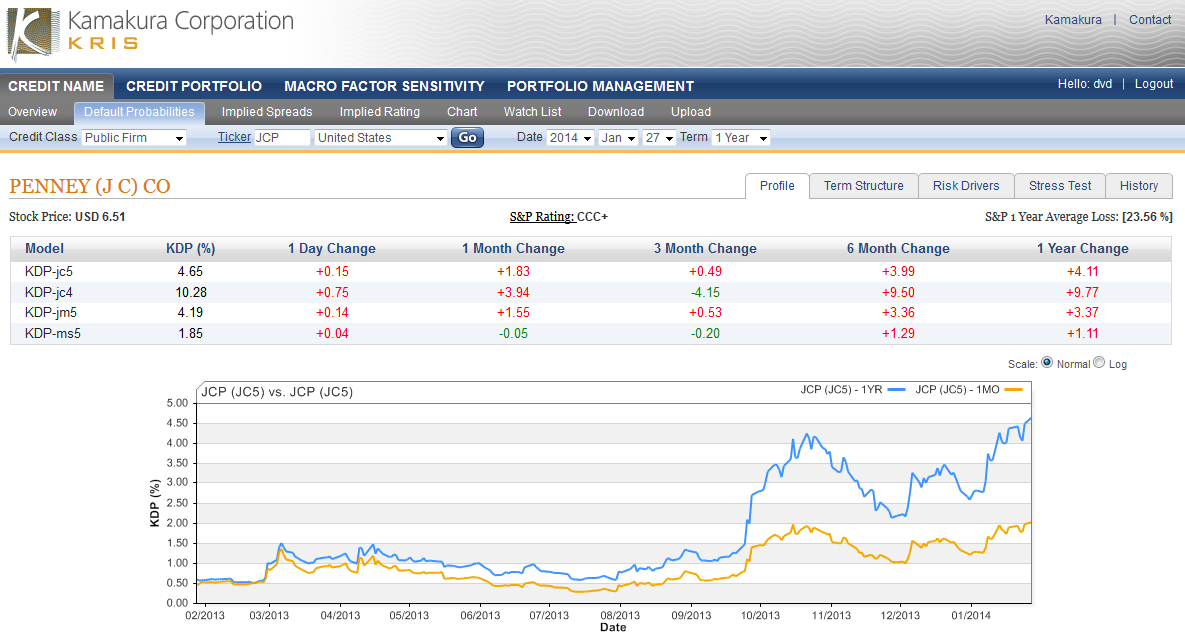Click the KDP-jc5 model row label

49,271
